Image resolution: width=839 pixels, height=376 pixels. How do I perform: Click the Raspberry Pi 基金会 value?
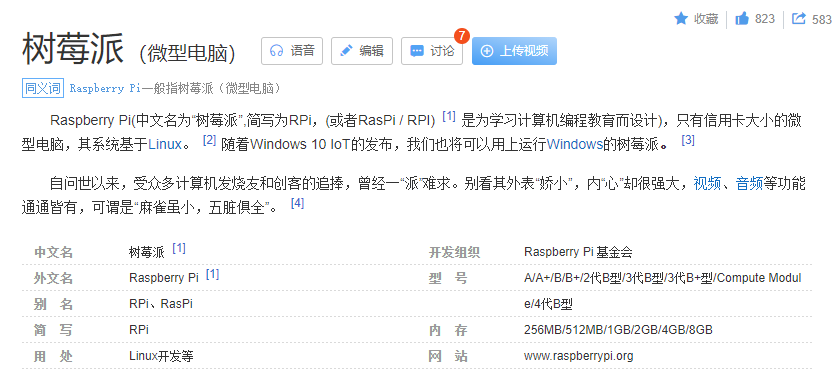pos(578,252)
